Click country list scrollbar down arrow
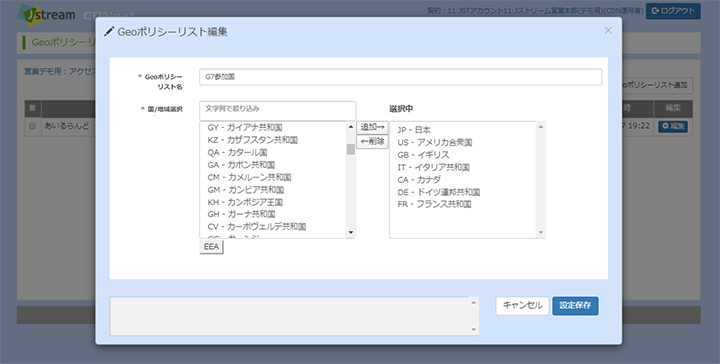Image resolution: width=720 pixels, height=364 pixels. click(x=351, y=233)
